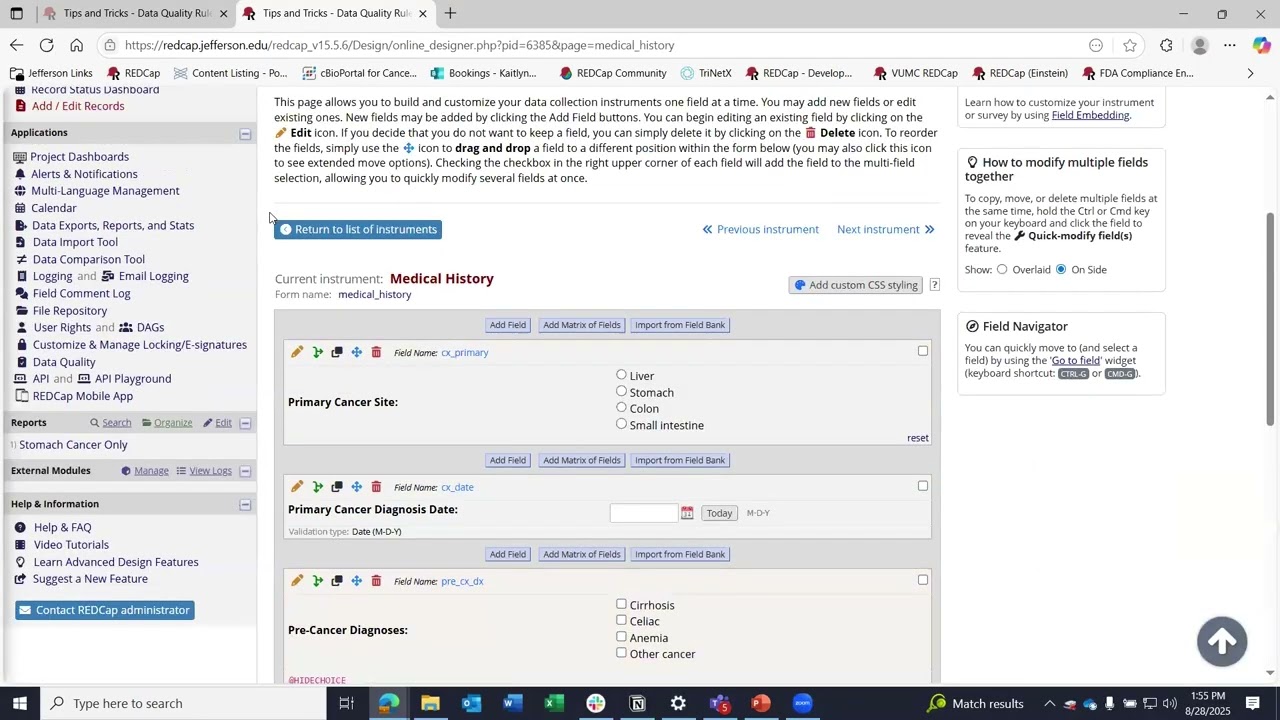Edit the cx_date field with pencil icon
Screen dimensions: 1280x720
click(x=297, y=487)
